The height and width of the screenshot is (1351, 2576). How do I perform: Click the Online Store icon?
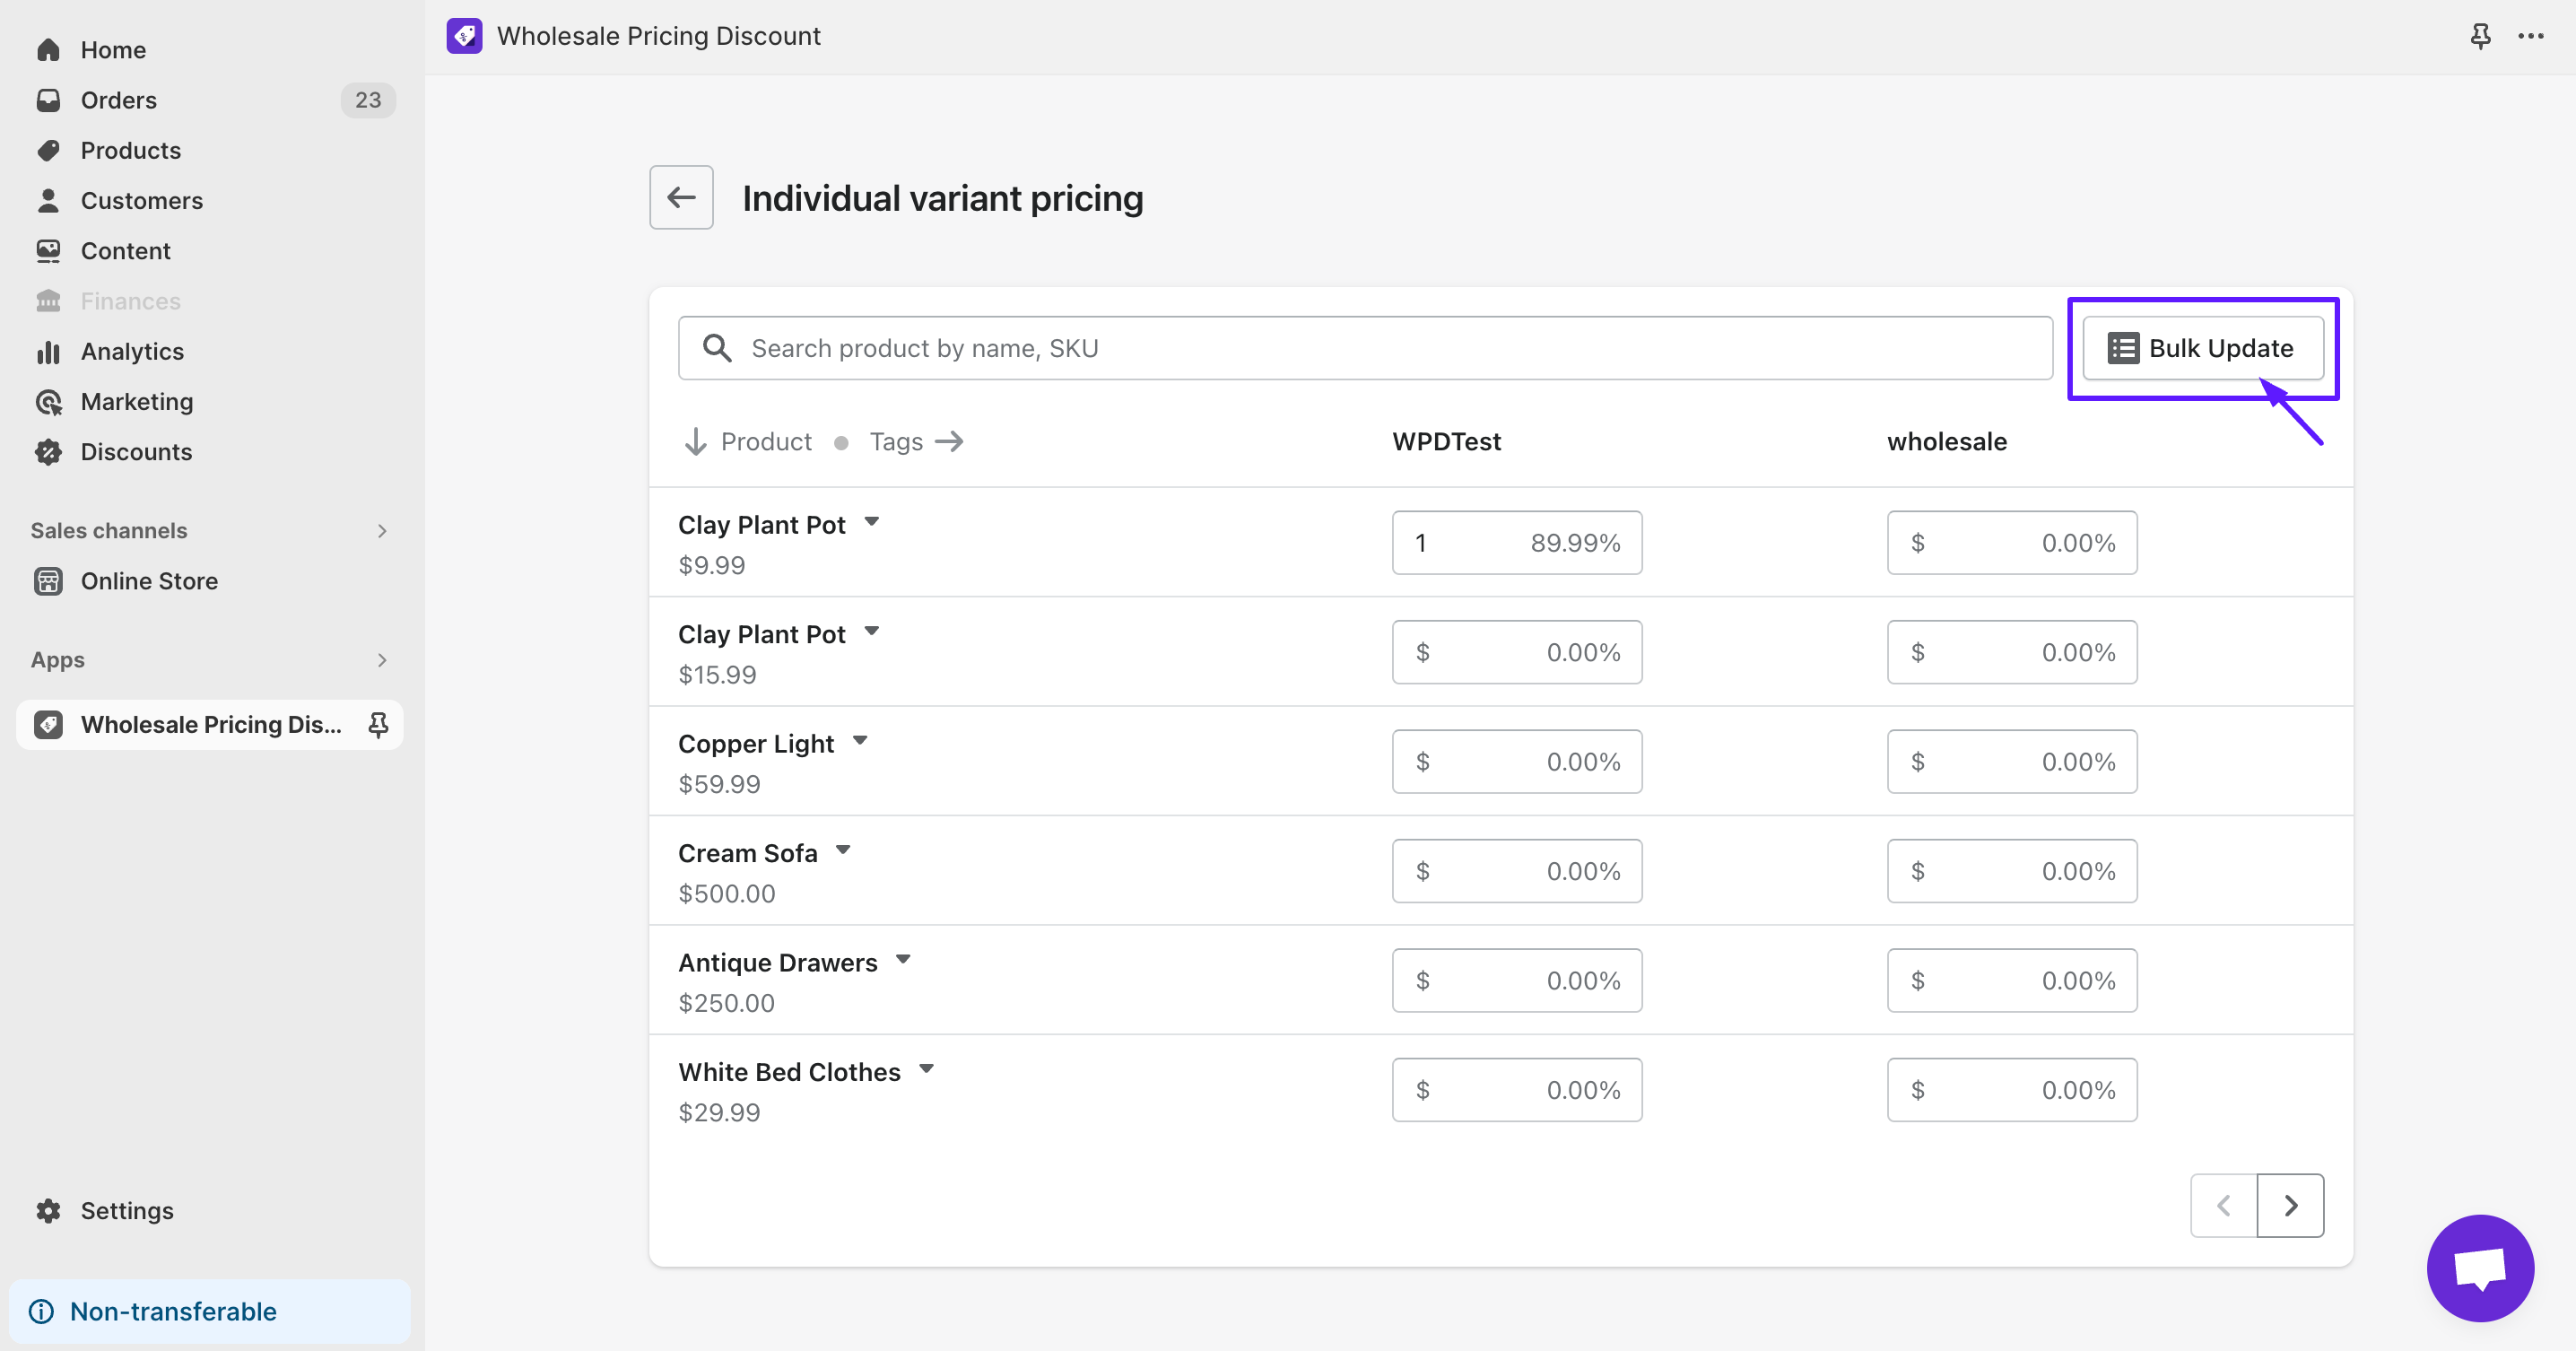[48, 581]
